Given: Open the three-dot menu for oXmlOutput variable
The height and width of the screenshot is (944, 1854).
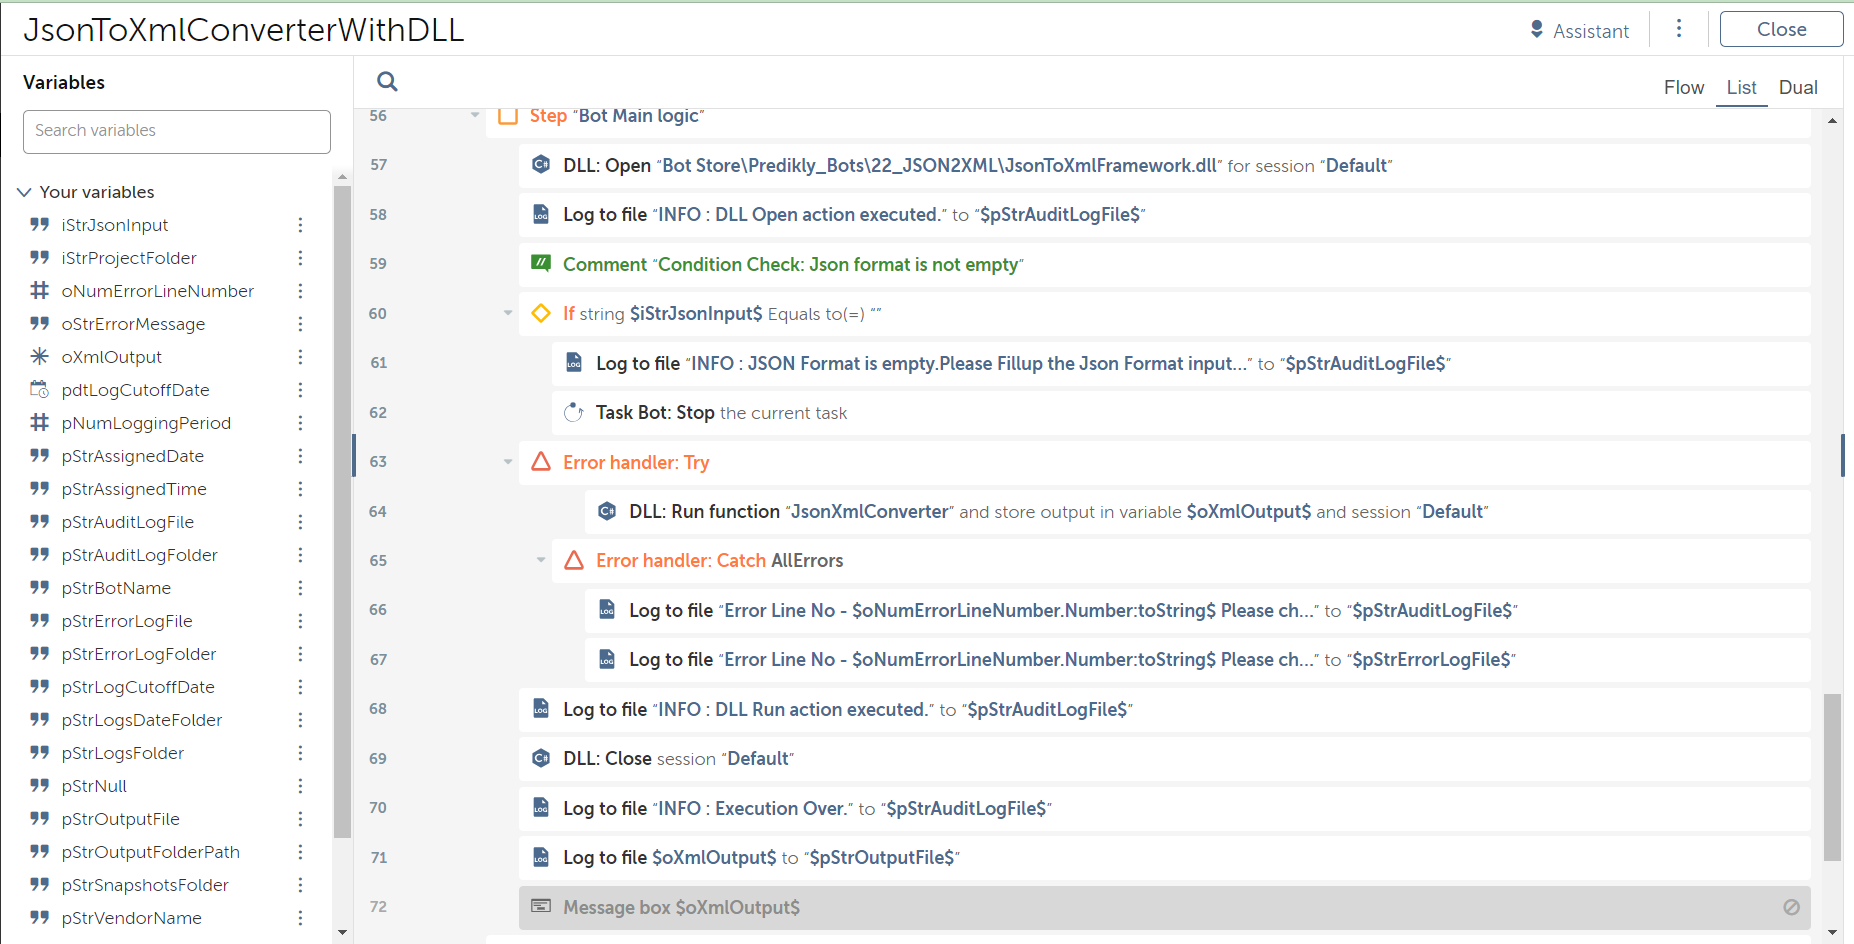Looking at the screenshot, I should pyautogui.click(x=300, y=357).
